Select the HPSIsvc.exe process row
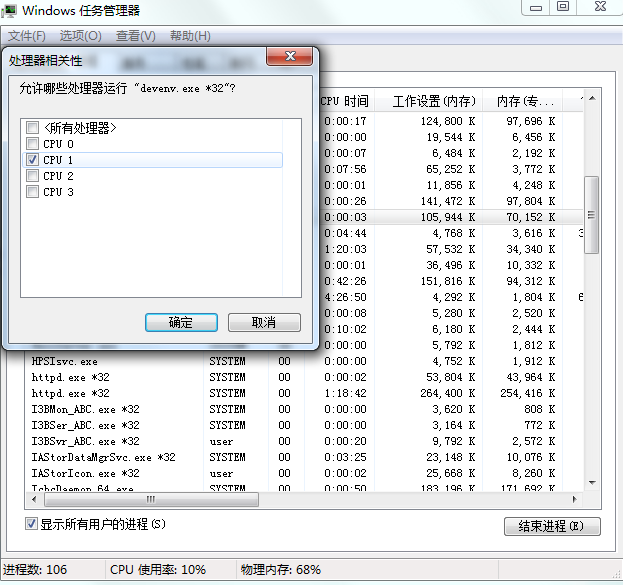Viewport: 623px width, 585px height. (66, 361)
